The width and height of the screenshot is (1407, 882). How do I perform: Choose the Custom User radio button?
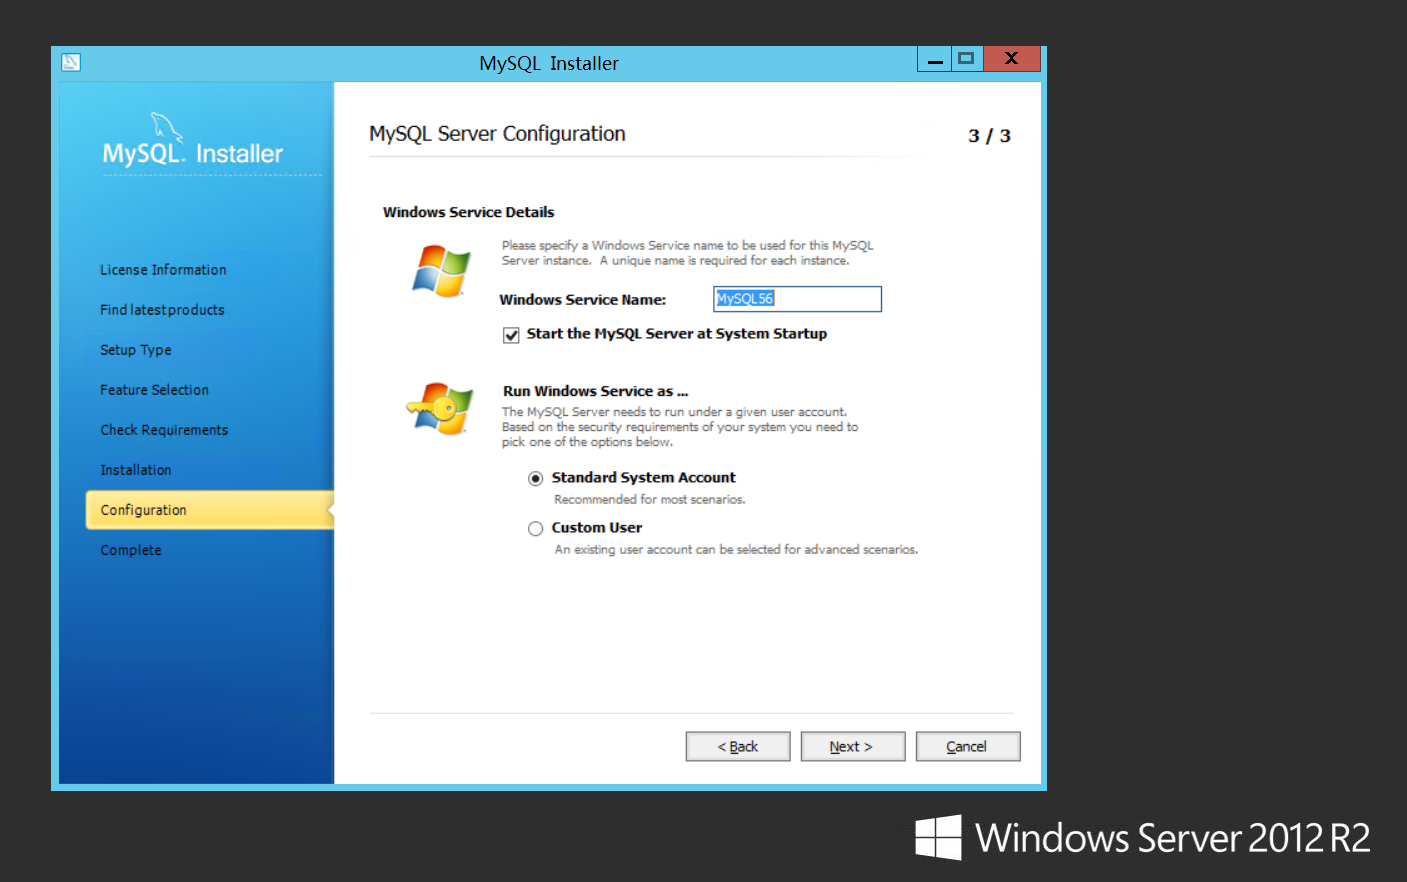tap(536, 529)
